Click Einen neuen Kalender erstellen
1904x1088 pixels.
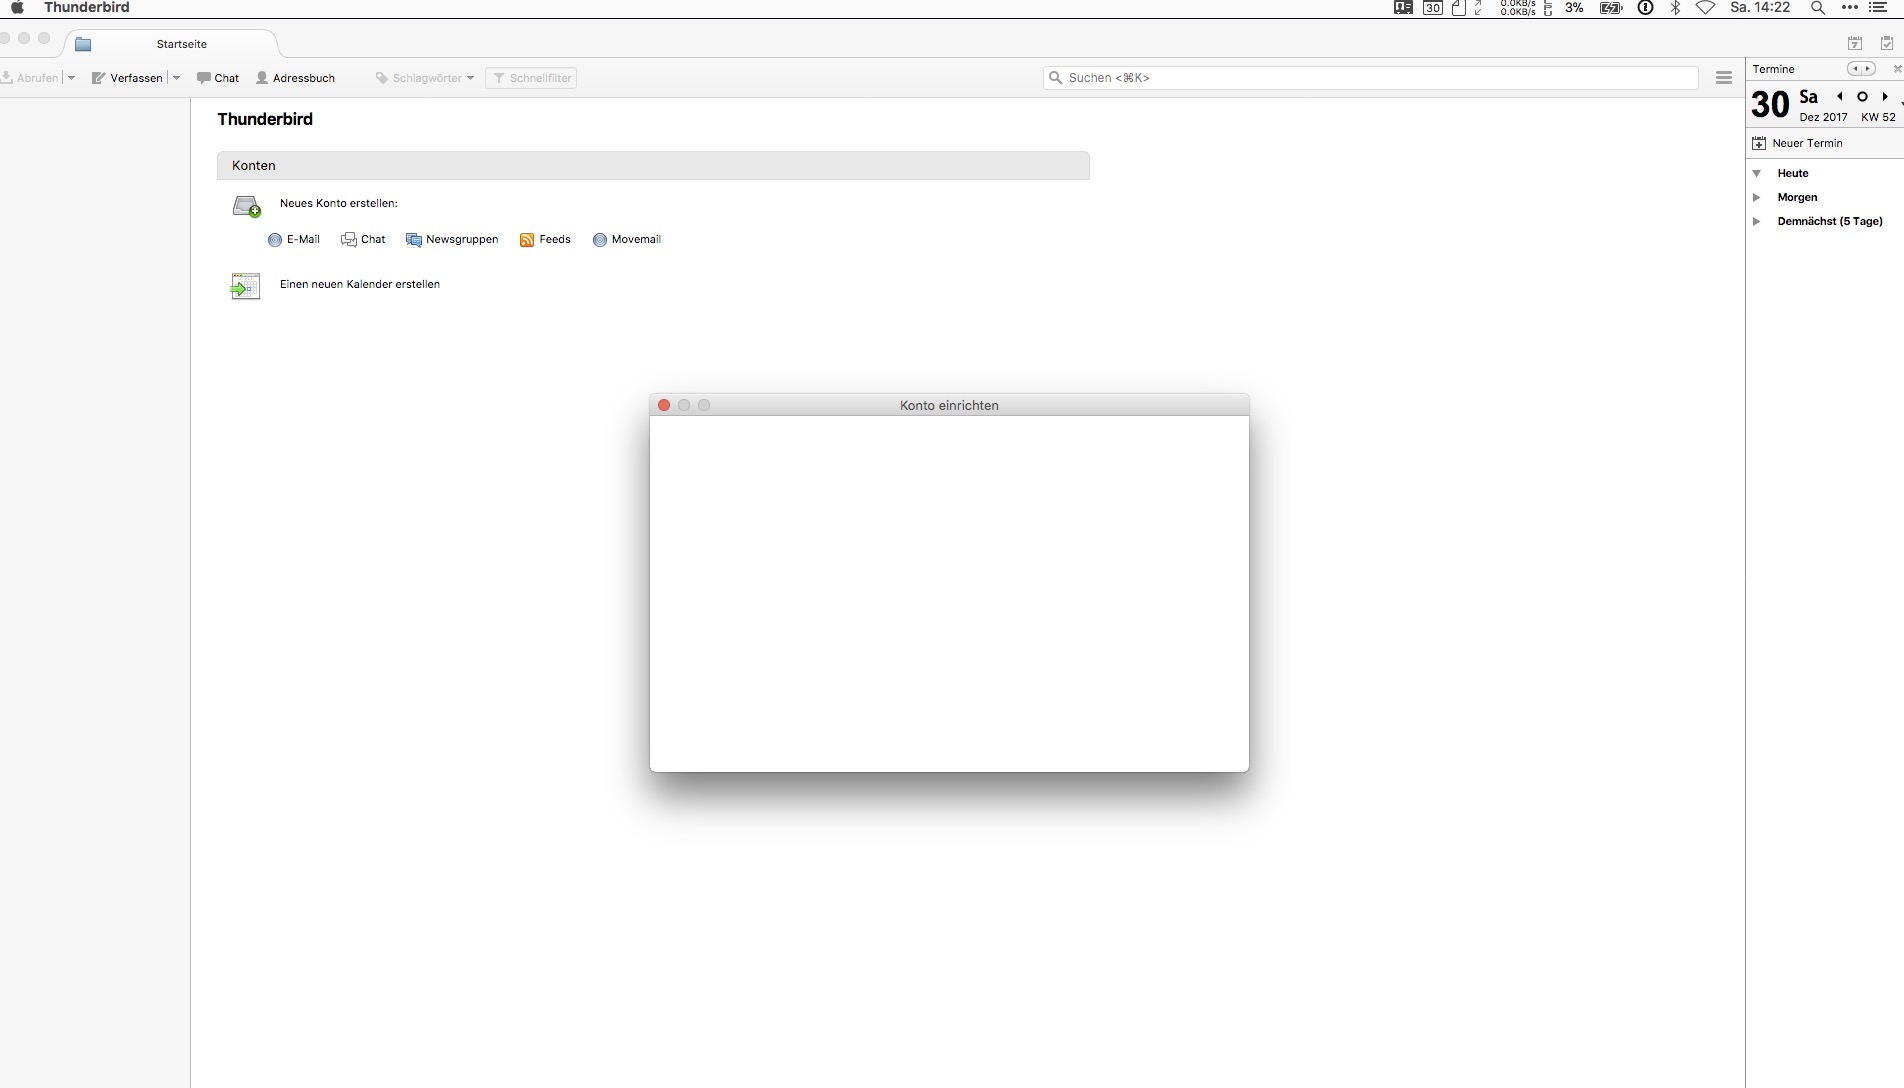[360, 285]
